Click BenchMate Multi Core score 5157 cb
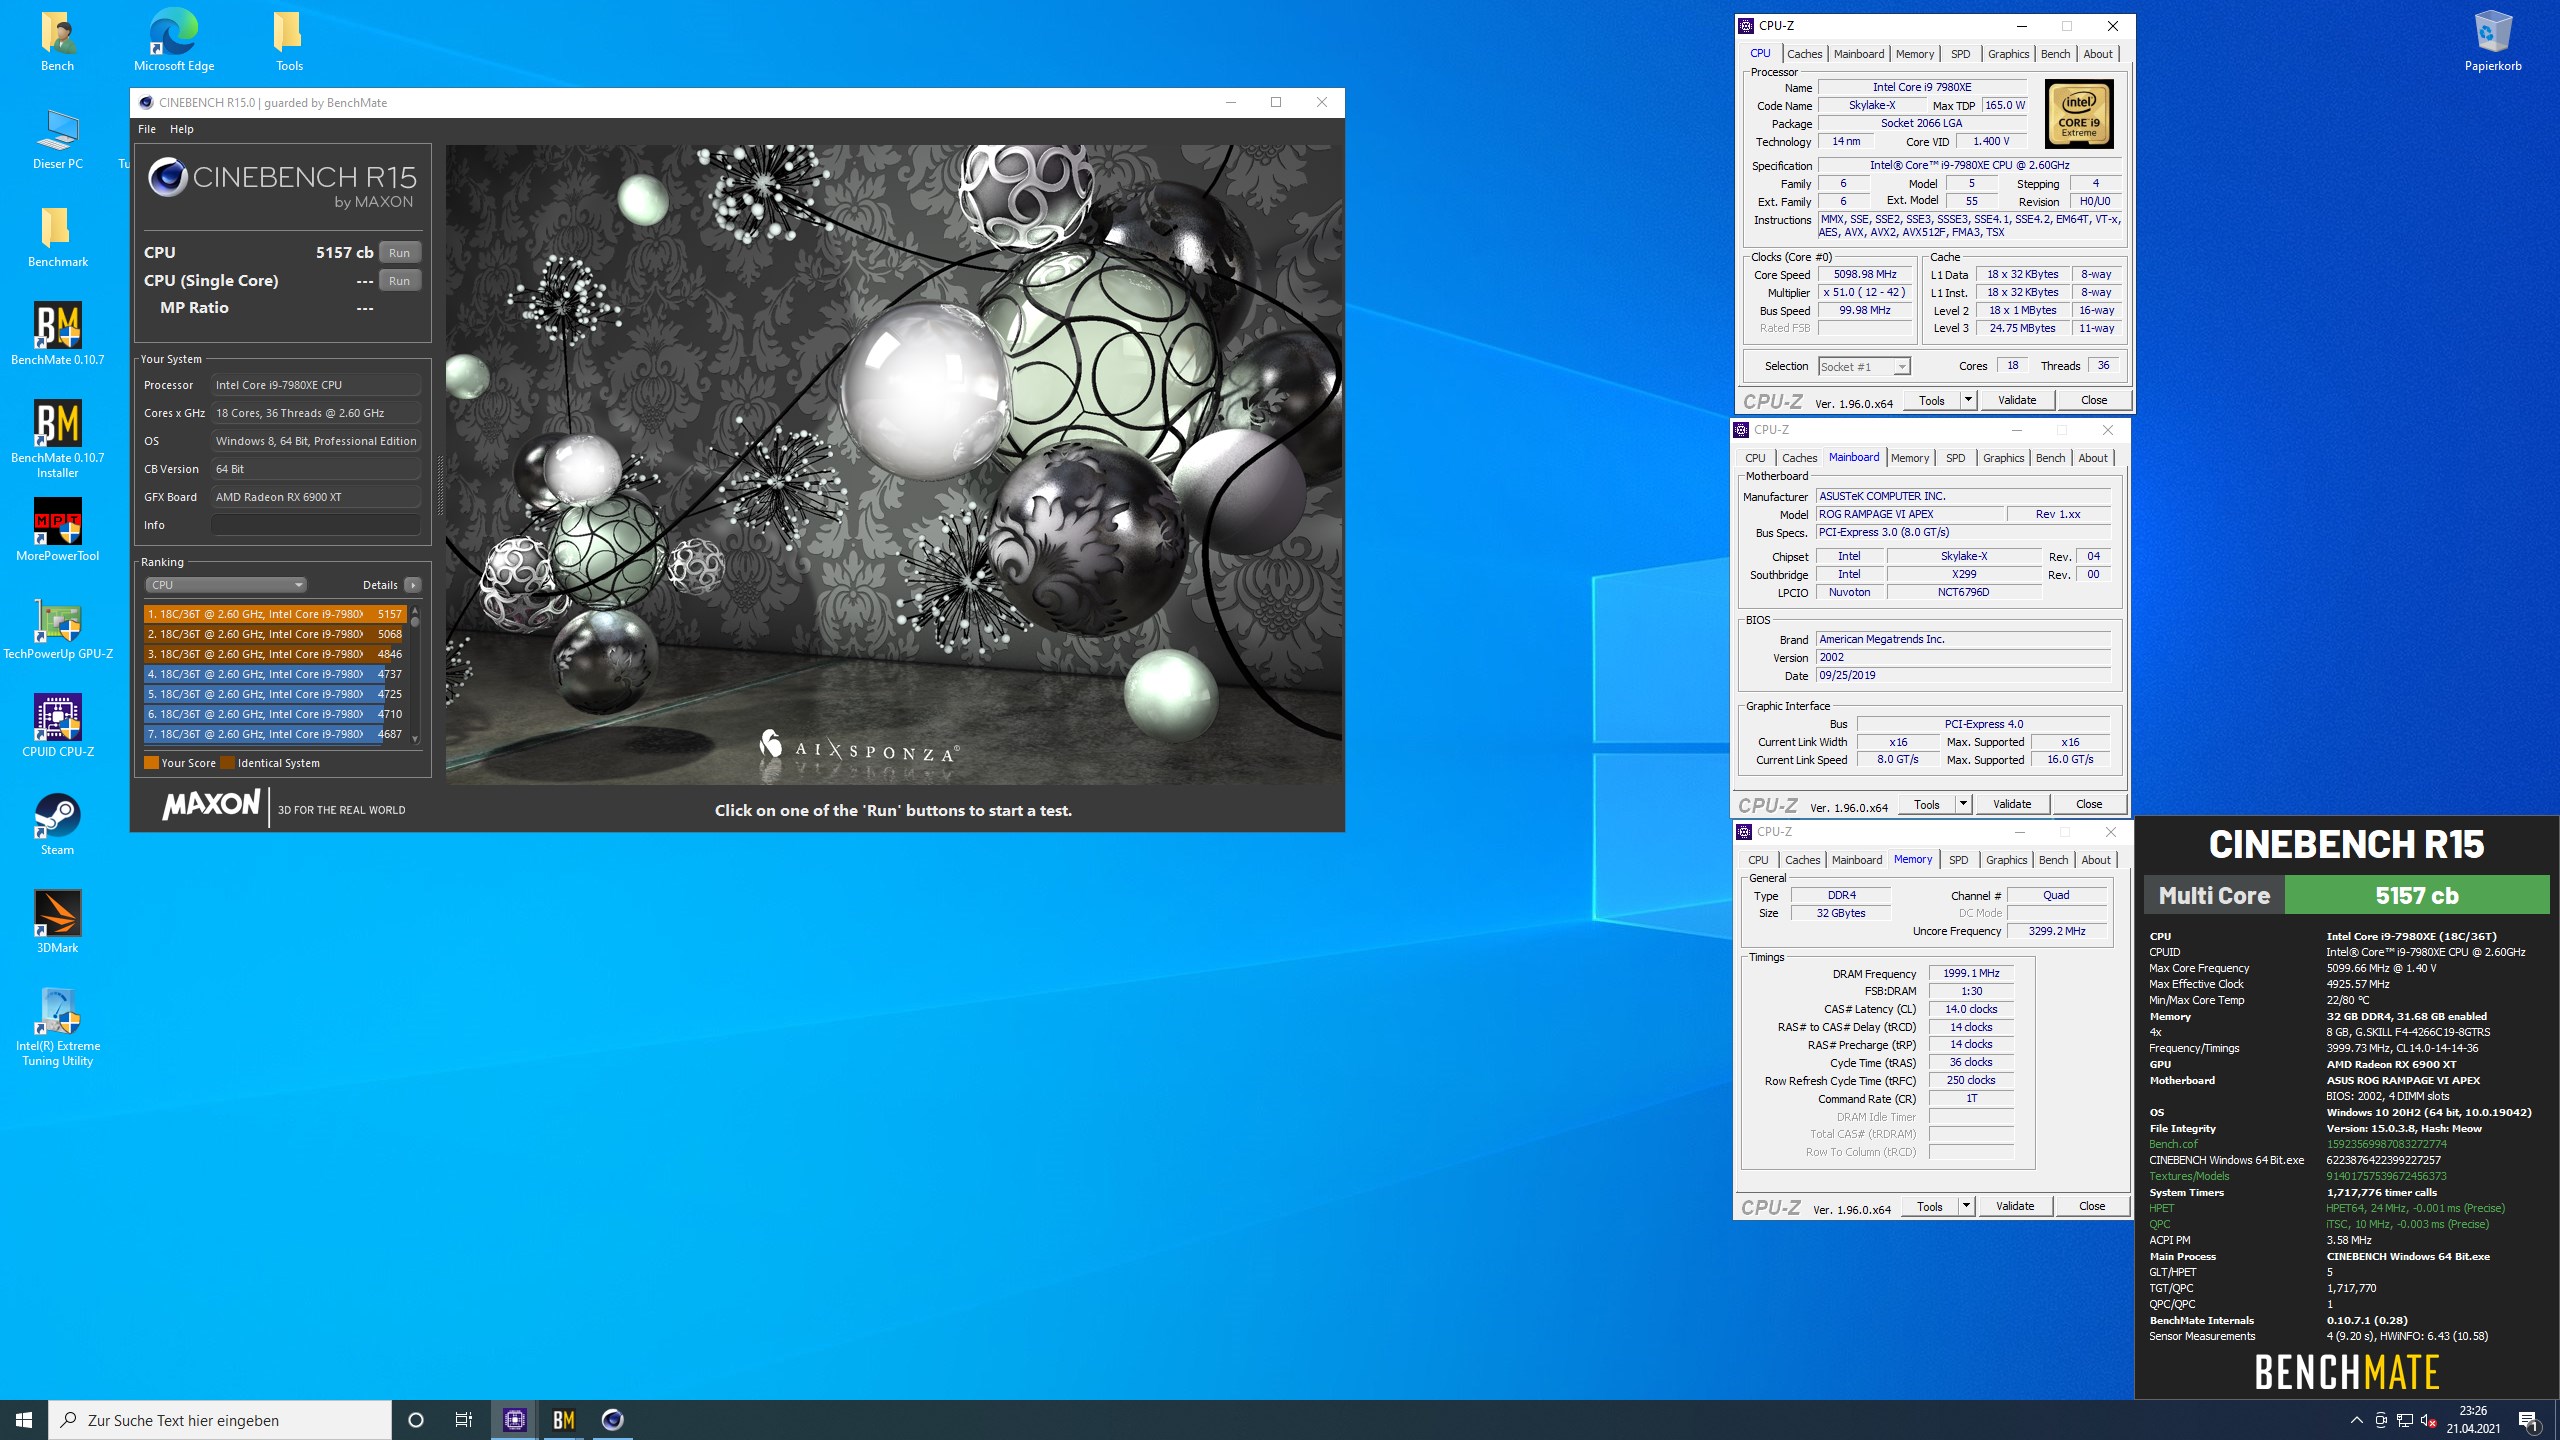 2417,895
